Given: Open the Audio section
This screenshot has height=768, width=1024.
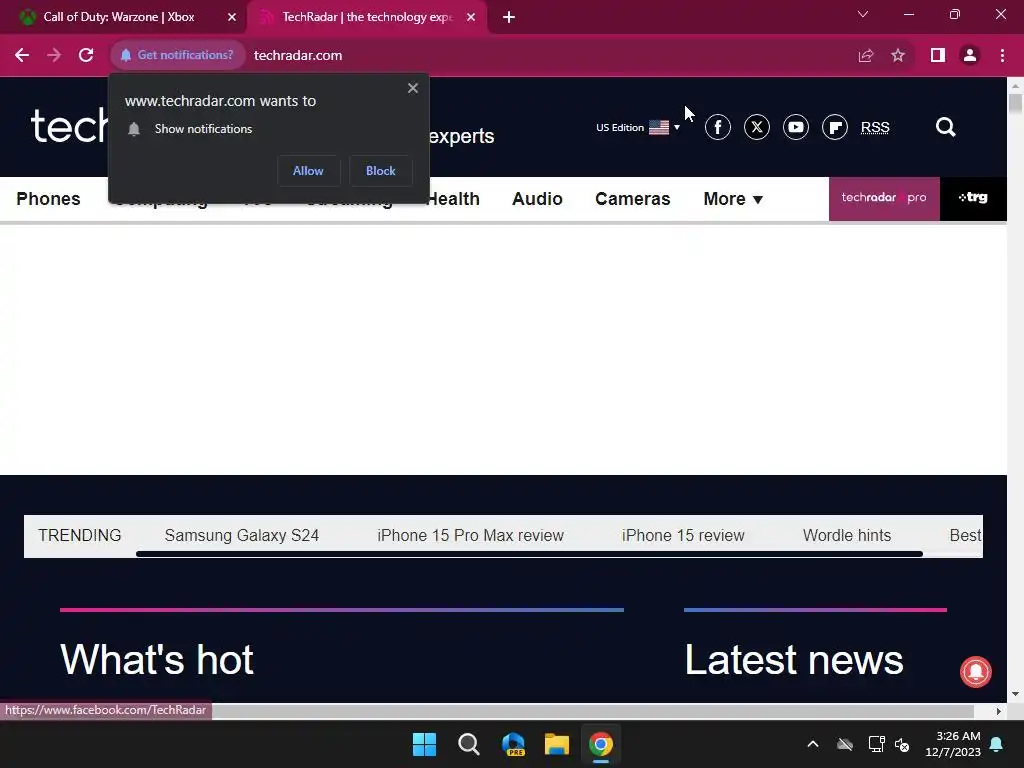Looking at the screenshot, I should (x=537, y=199).
